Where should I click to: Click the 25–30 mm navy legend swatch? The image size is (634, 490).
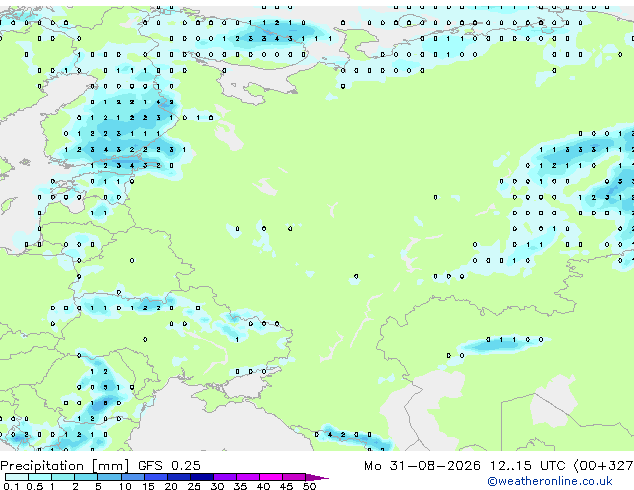(202, 477)
